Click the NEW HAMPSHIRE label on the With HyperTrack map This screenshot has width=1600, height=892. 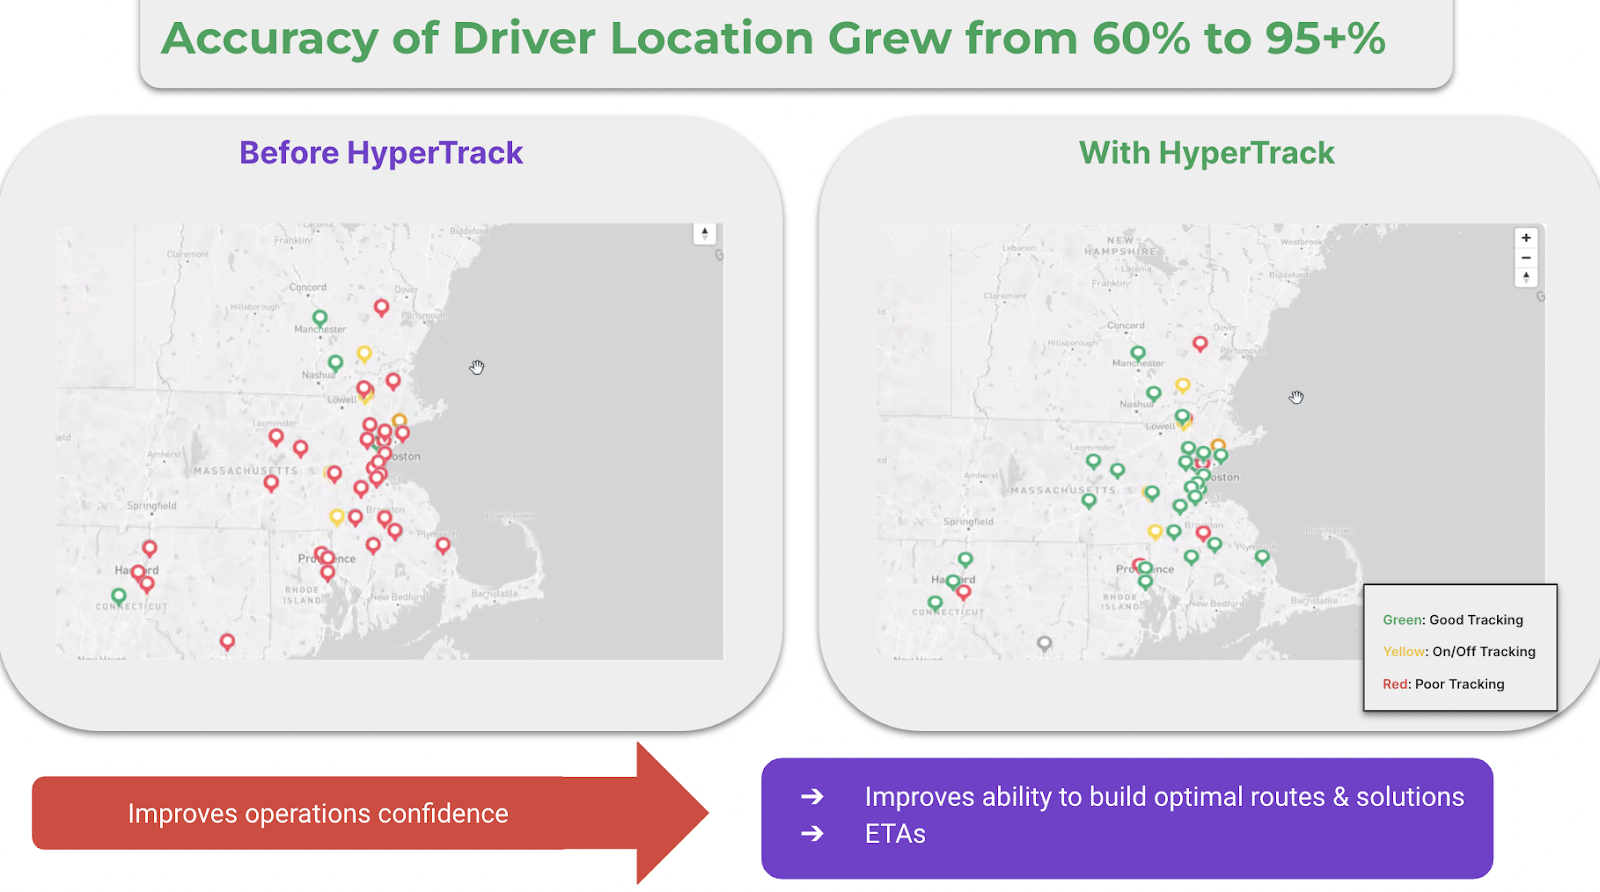tap(1120, 246)
